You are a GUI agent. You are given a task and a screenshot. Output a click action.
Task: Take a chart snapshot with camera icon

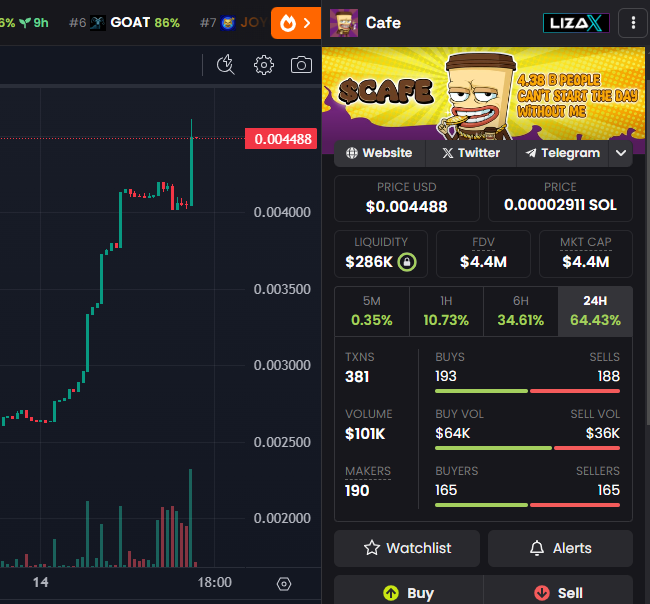click(301, 65)
